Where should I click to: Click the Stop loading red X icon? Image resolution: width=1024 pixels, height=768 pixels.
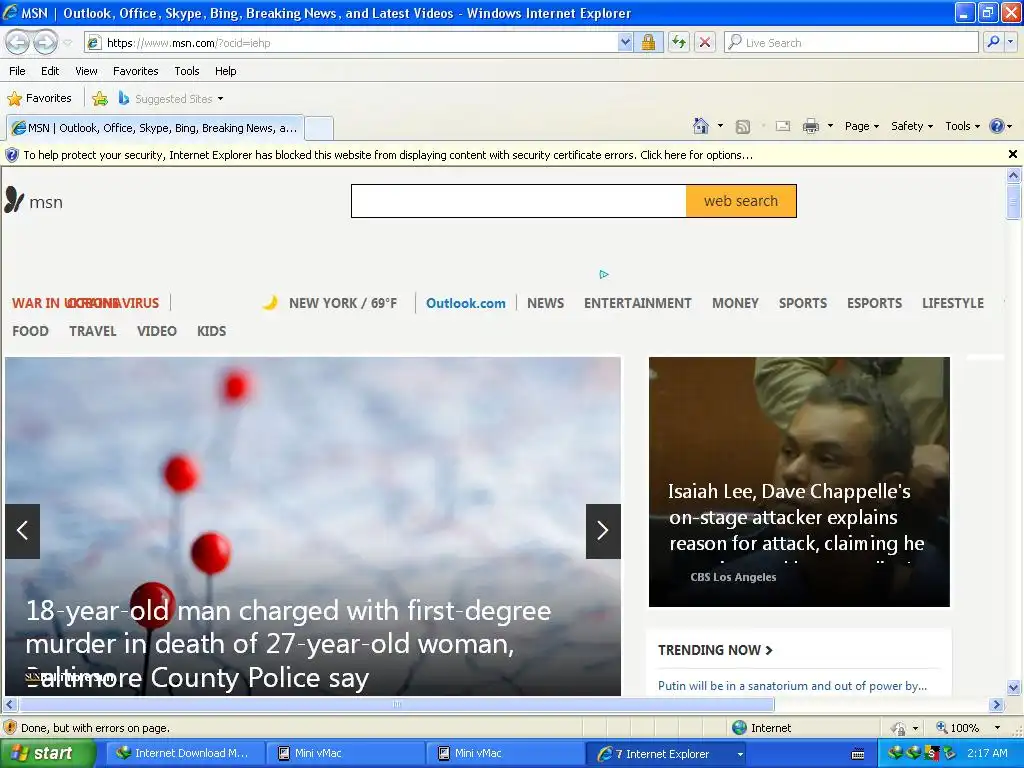[705, 42]
